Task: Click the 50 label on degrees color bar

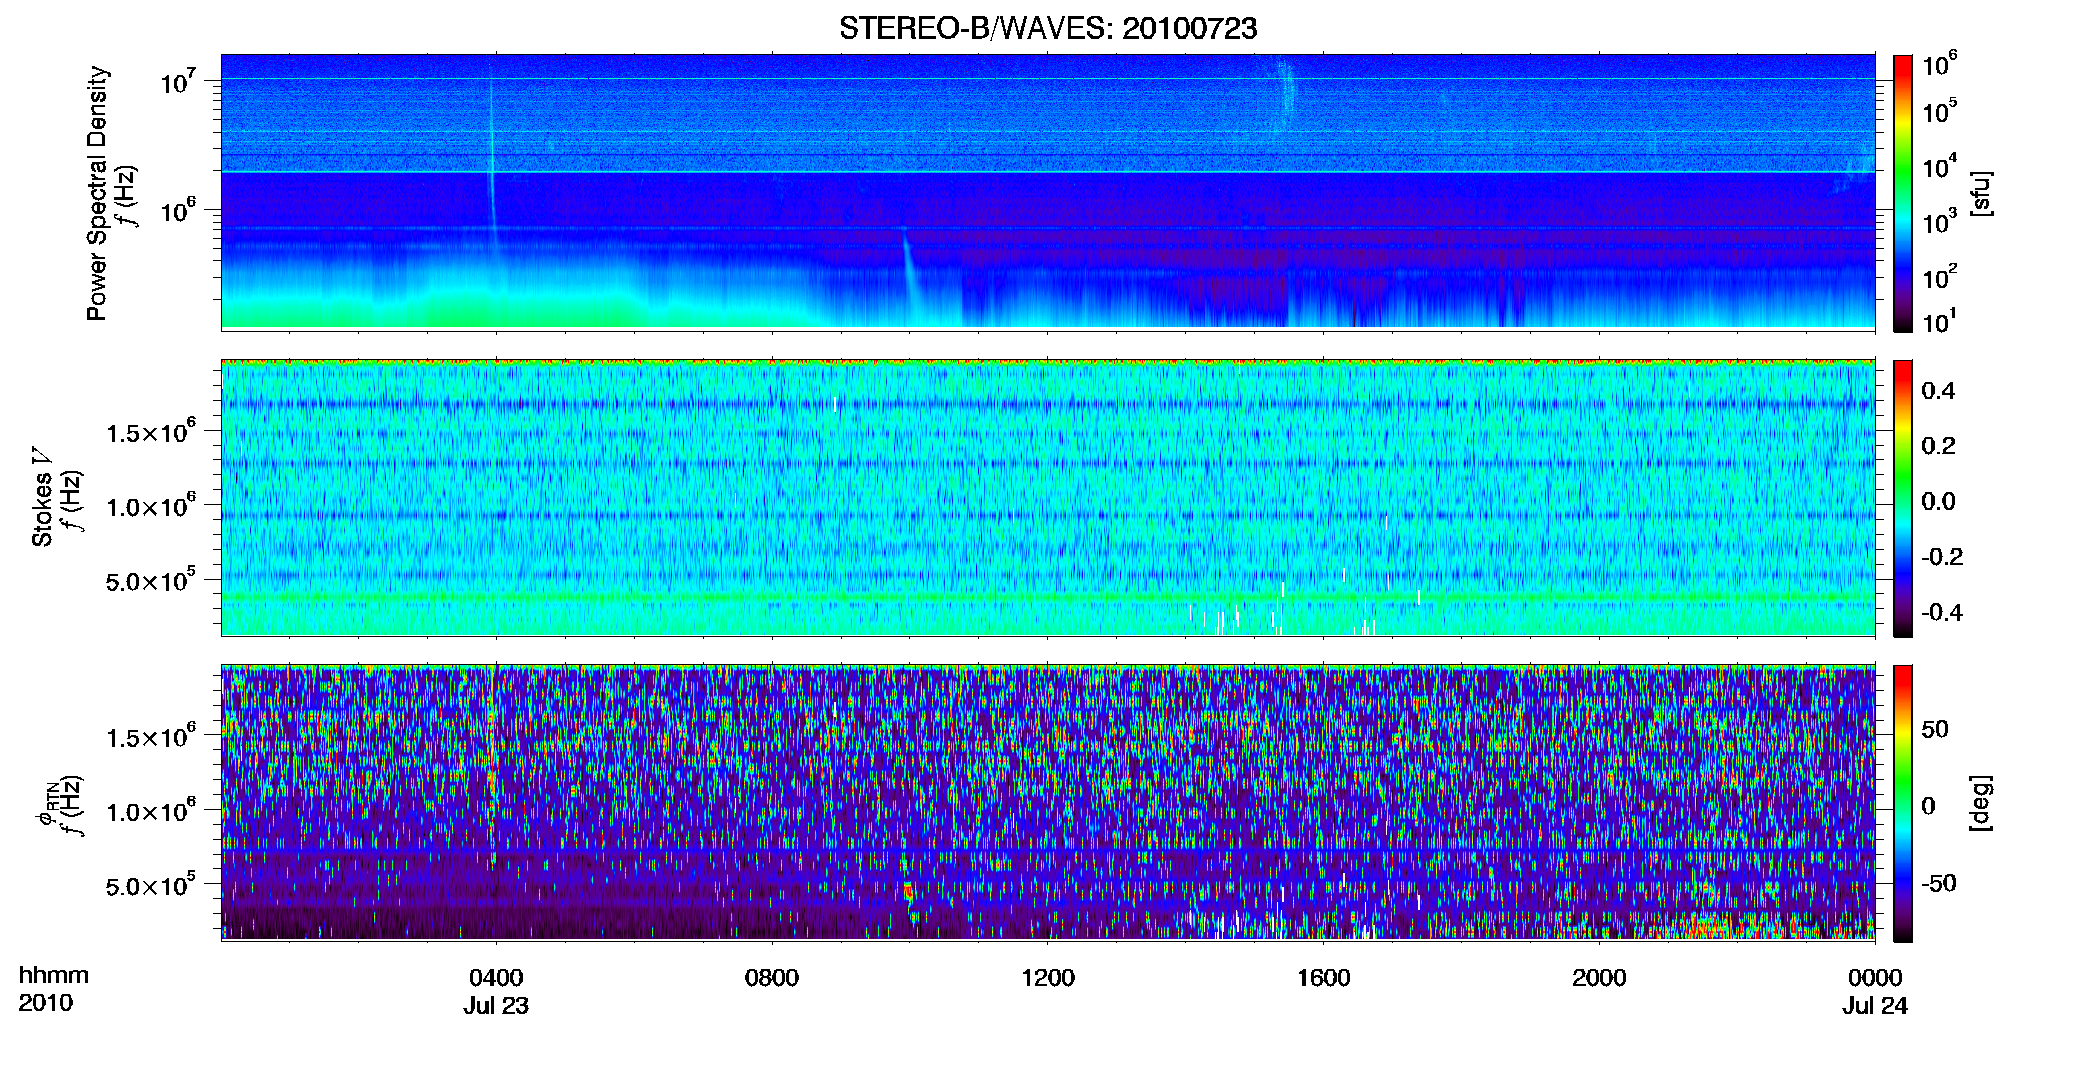Action: coord(1935,729)
